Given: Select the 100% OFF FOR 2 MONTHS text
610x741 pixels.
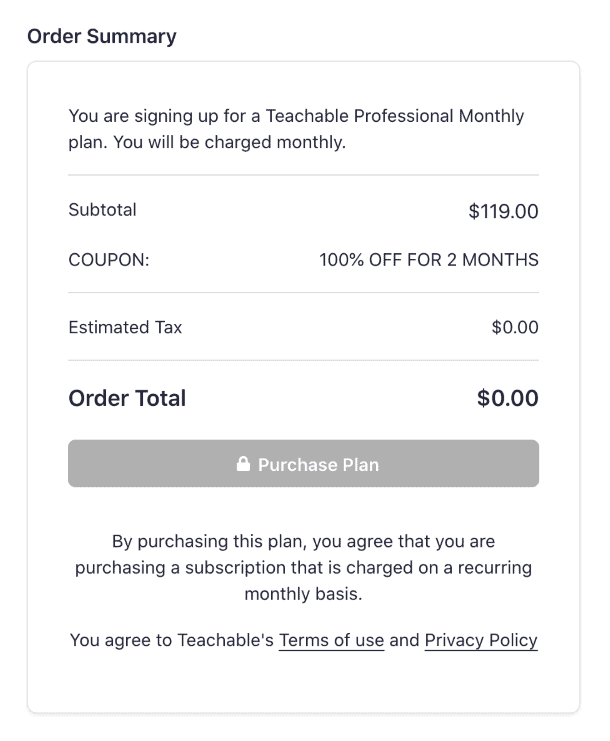Looking at the screenshot, I should point(429,260).
